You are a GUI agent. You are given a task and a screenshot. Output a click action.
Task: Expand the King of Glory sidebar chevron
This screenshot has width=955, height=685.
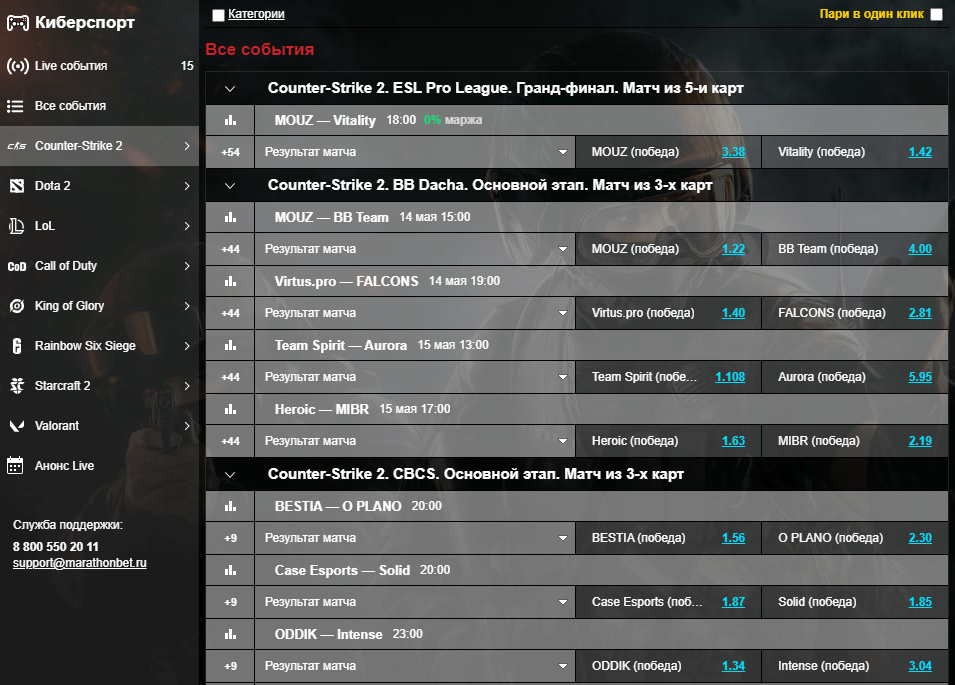187,306
